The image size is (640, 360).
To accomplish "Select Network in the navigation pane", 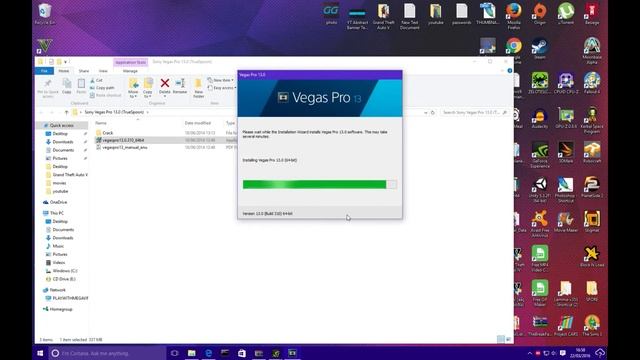I will click(x=54, y=290).
